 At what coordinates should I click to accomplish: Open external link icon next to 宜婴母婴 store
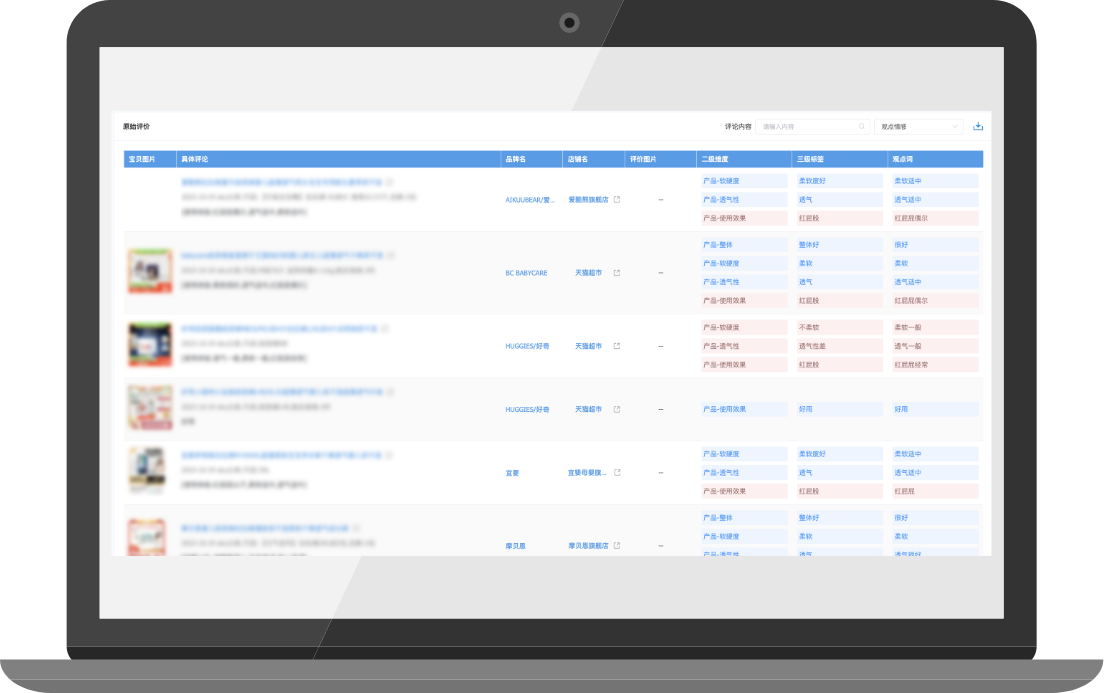(x=617, y=472)
